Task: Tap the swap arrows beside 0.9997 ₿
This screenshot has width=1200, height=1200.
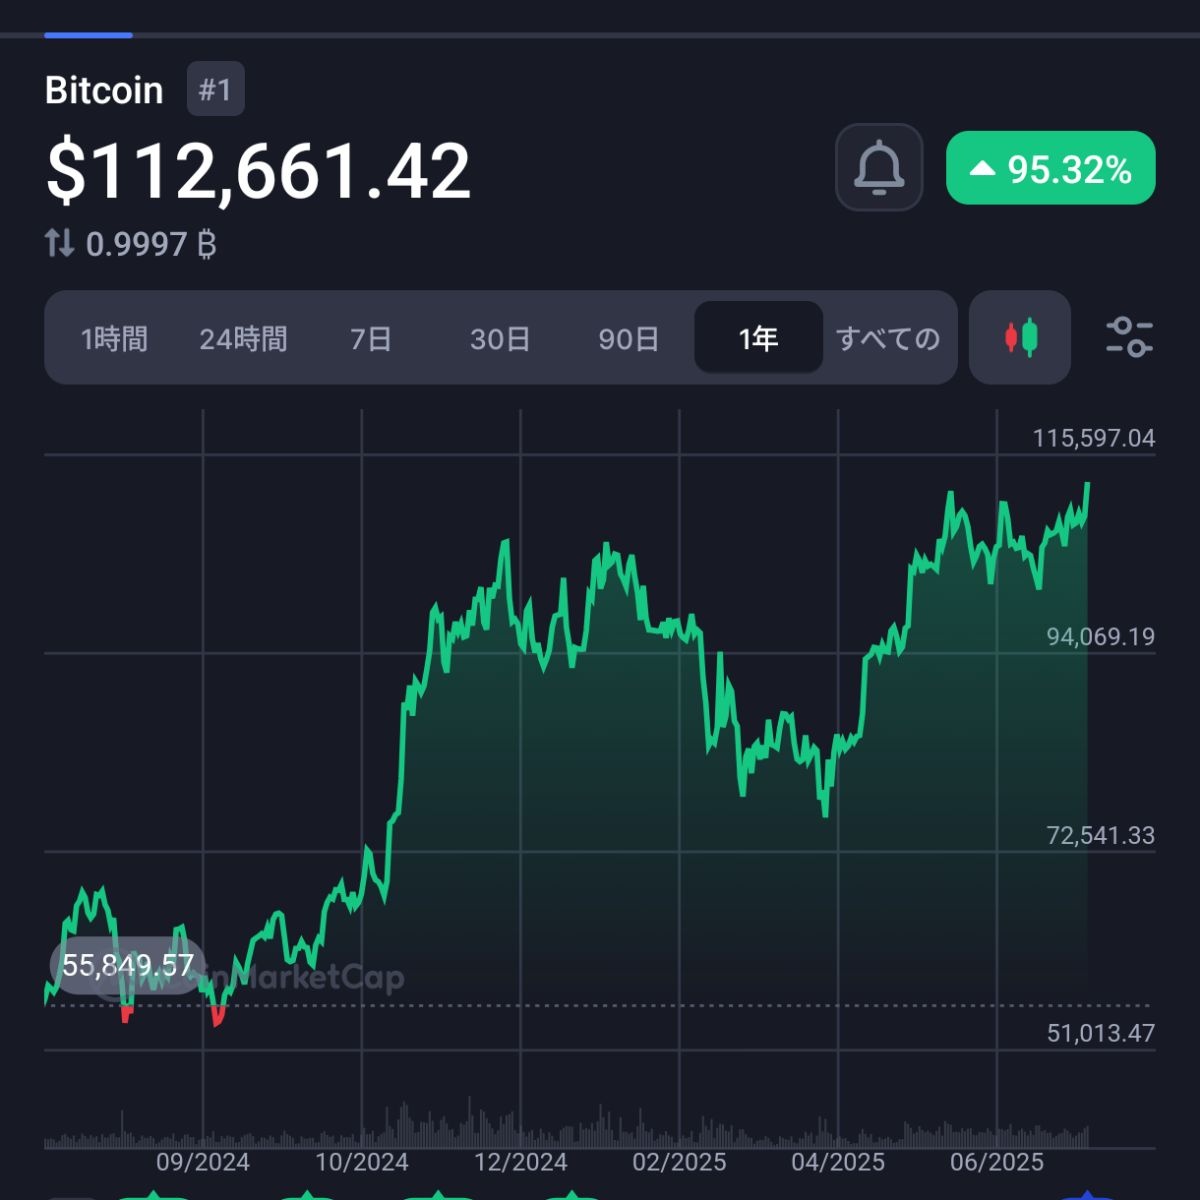Action: tap(59, 243)
